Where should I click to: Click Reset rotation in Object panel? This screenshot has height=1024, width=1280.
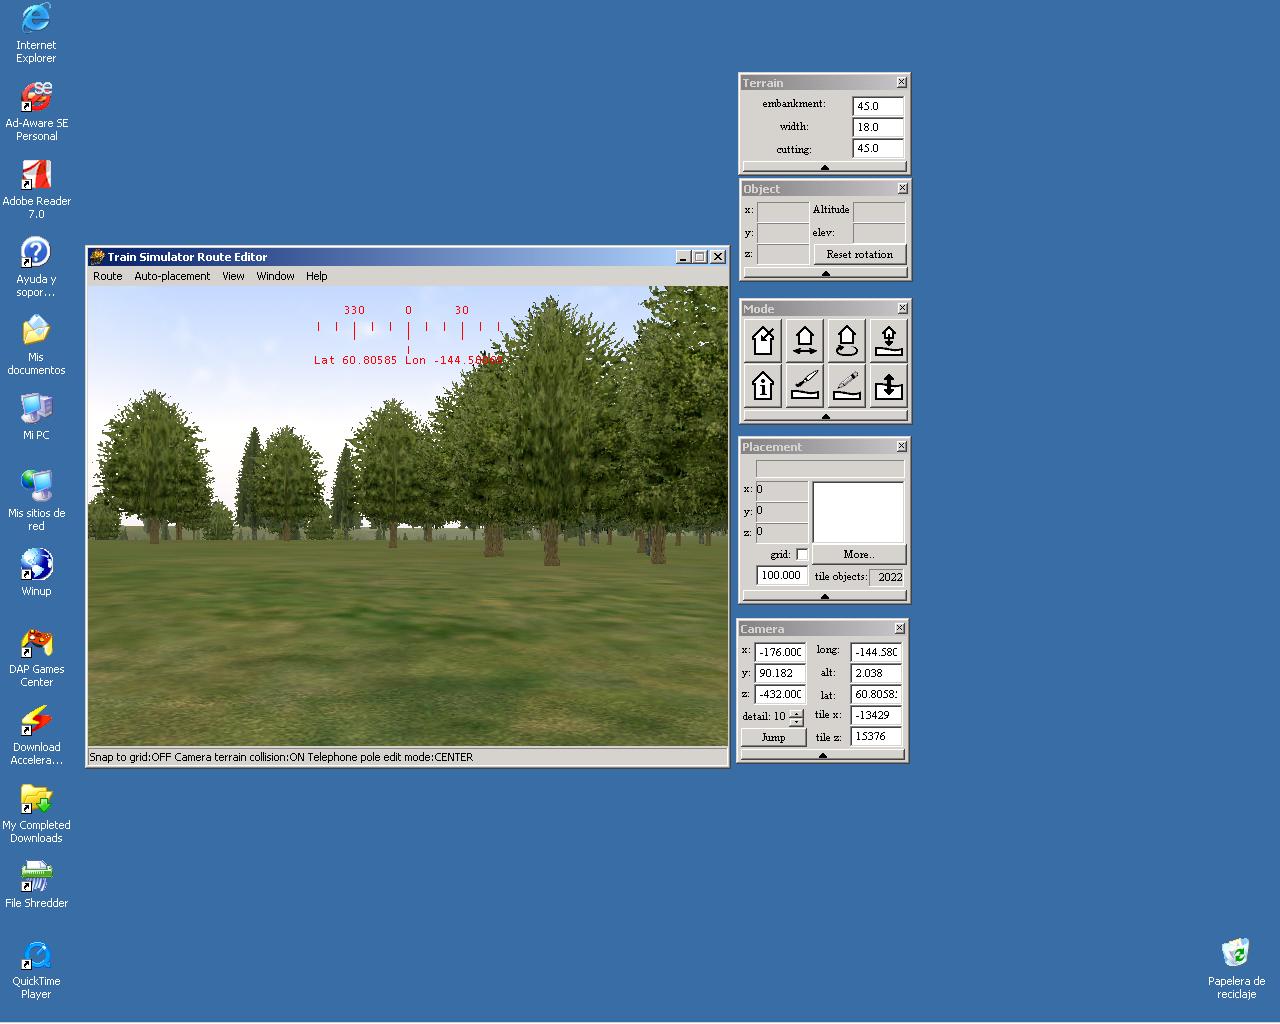click(859, 254)
